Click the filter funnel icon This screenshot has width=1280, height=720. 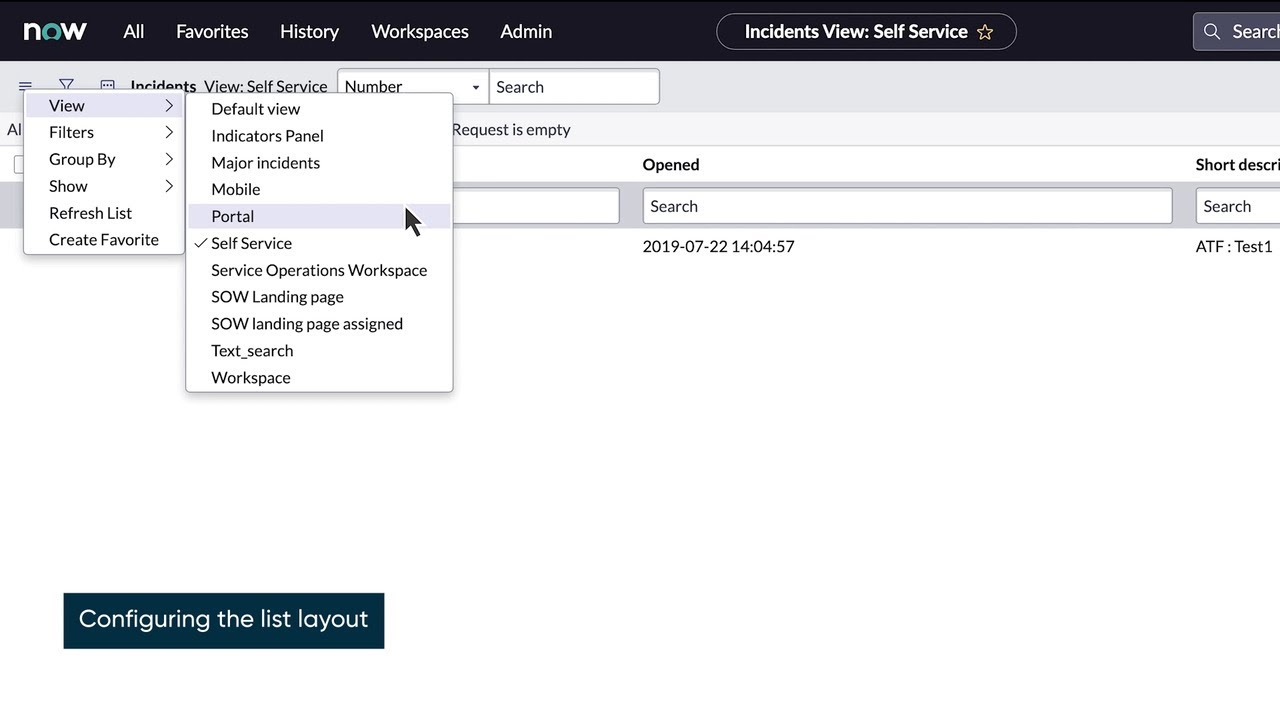click(66, 85)
